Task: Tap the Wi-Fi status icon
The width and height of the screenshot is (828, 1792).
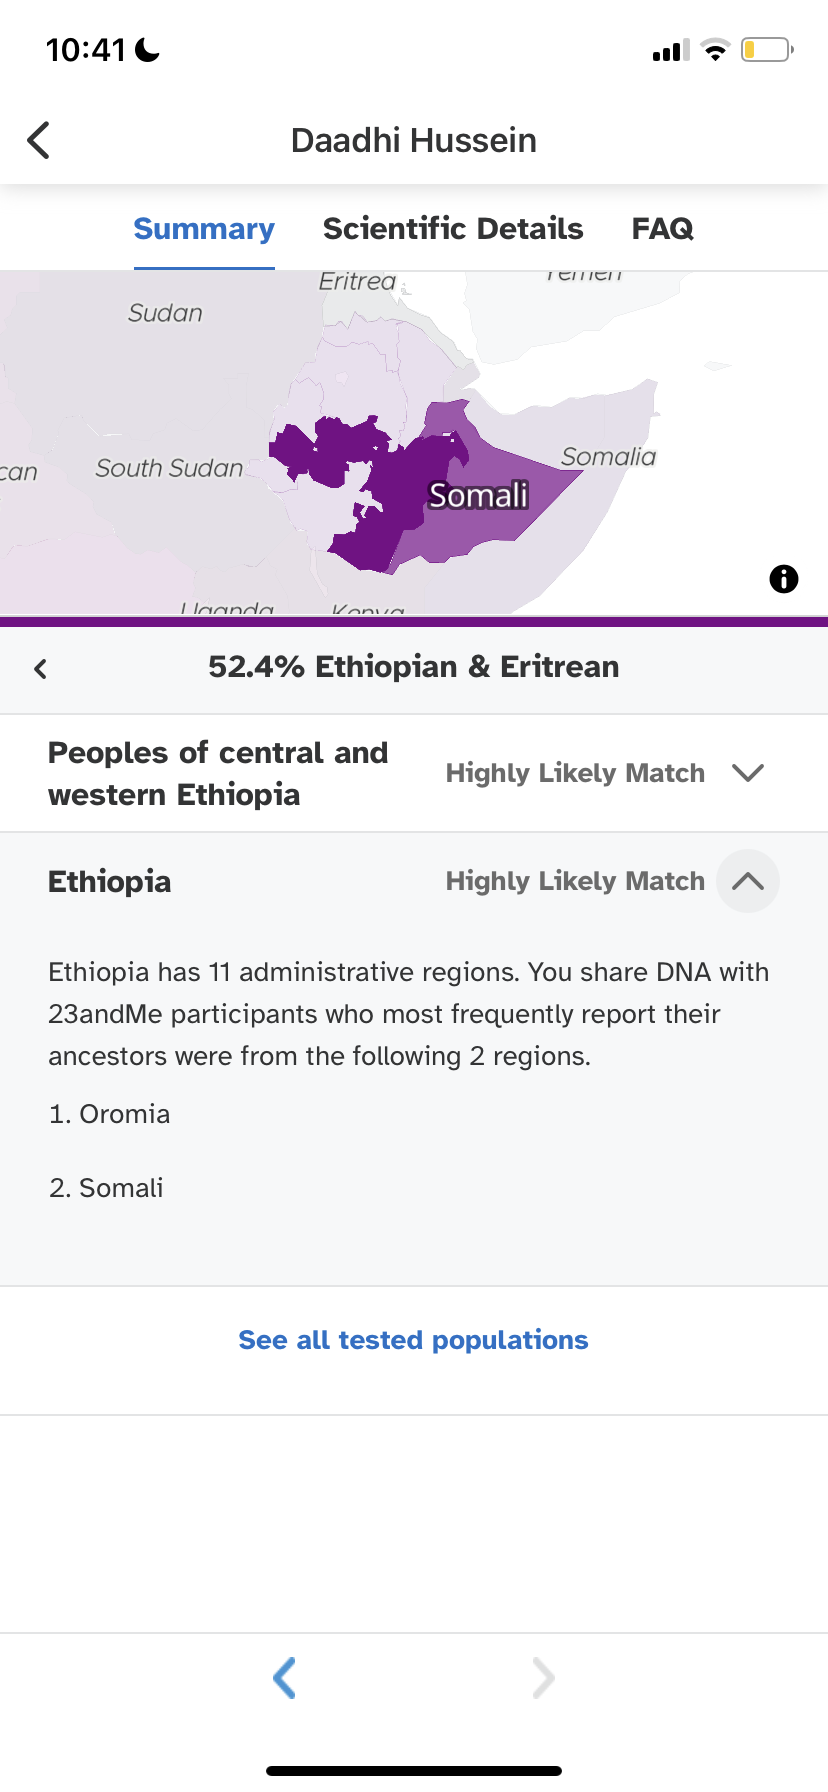Action: click(715, 50)
